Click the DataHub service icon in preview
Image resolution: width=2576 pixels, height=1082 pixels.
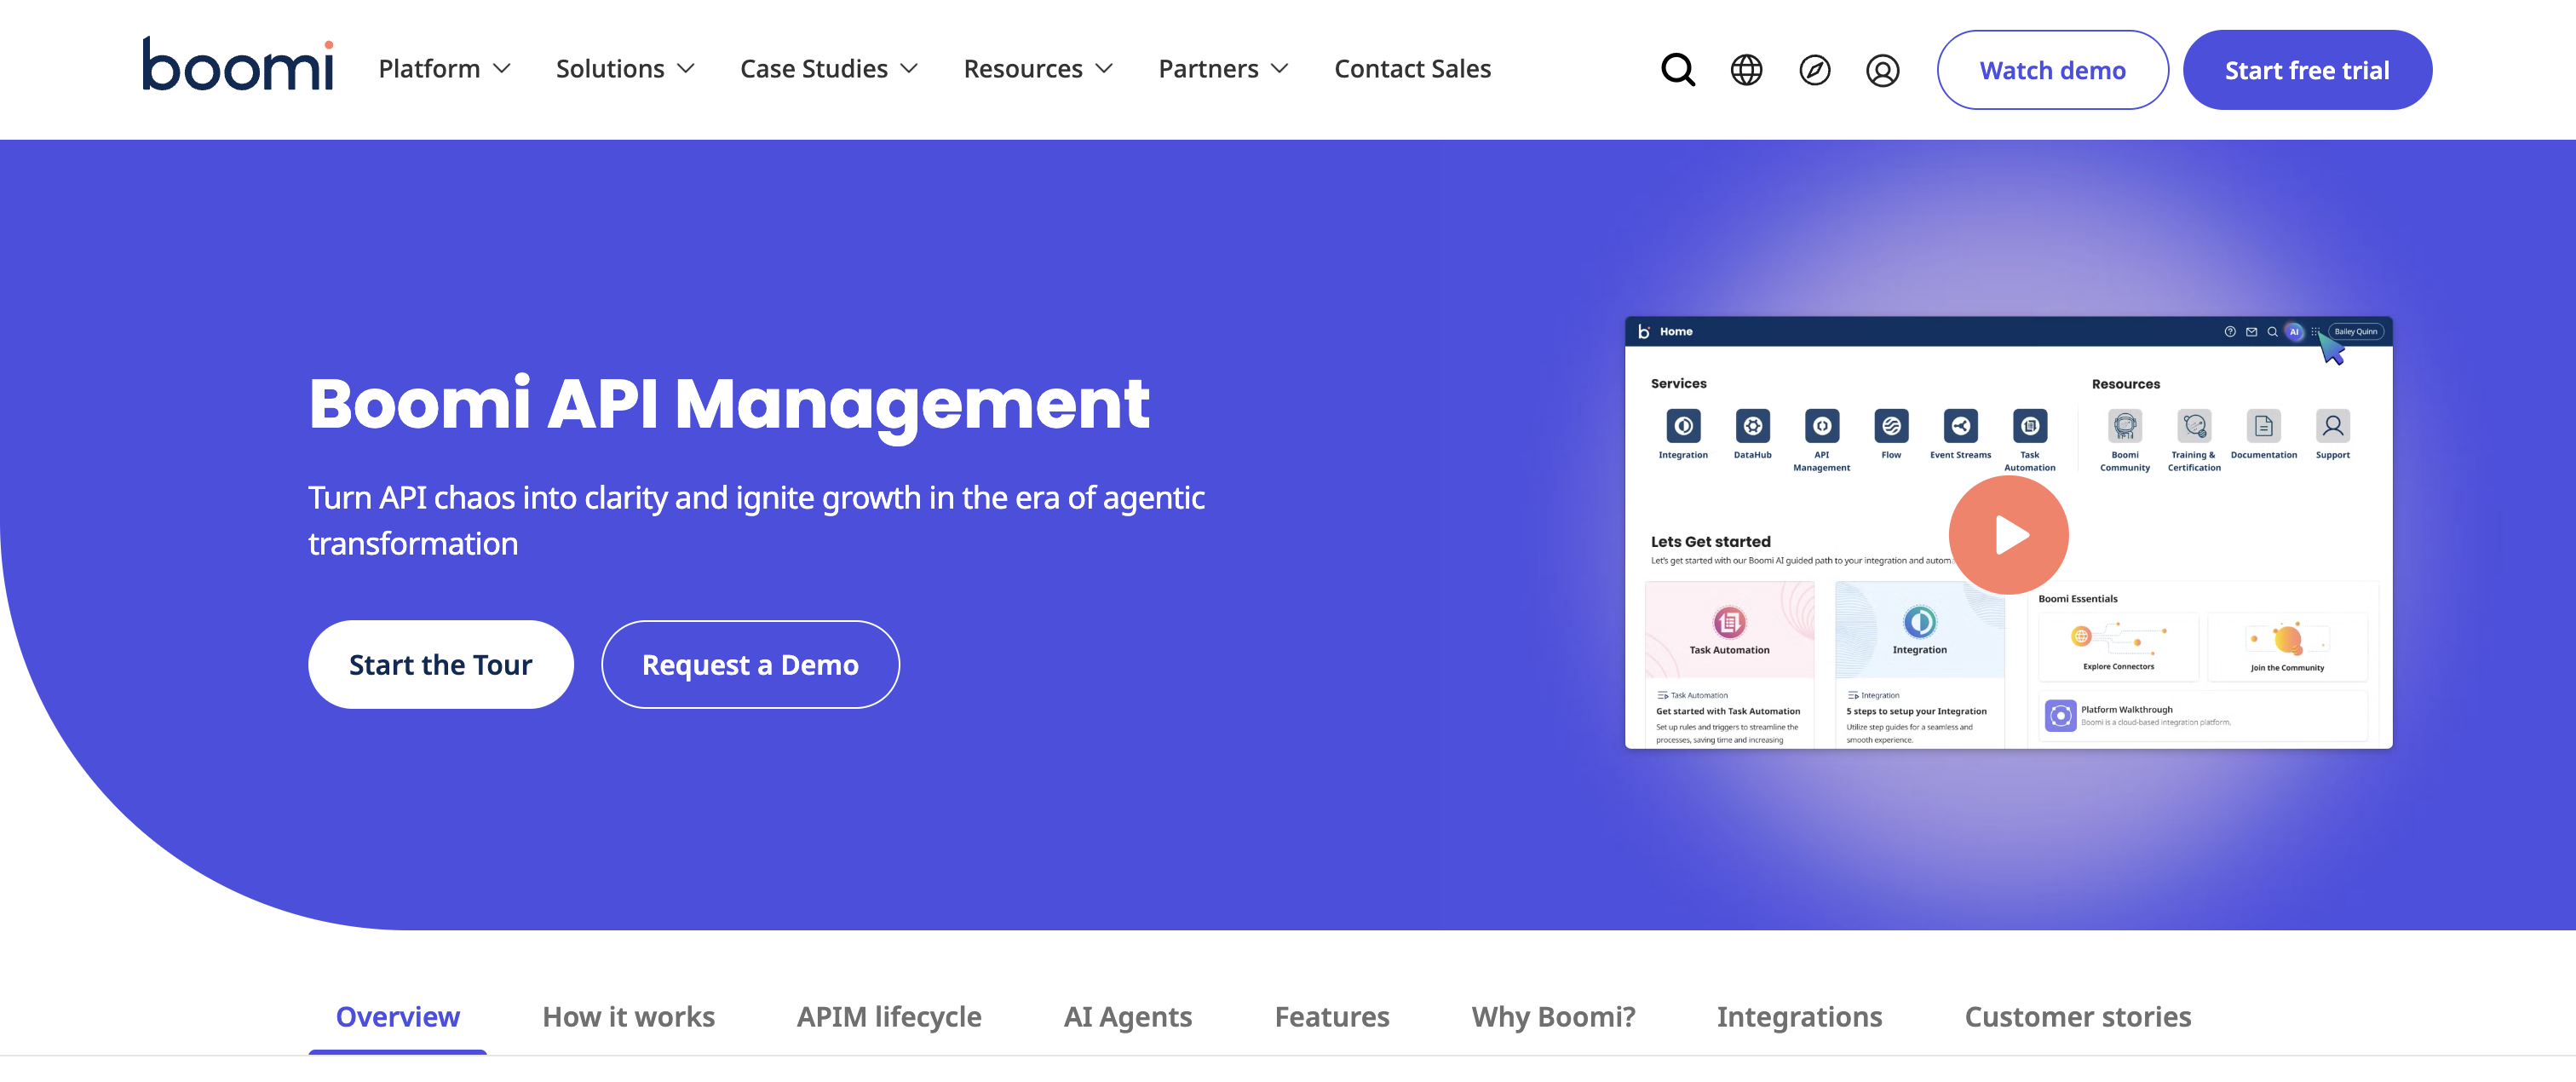pyautogui.click(x=1752, y=426)
